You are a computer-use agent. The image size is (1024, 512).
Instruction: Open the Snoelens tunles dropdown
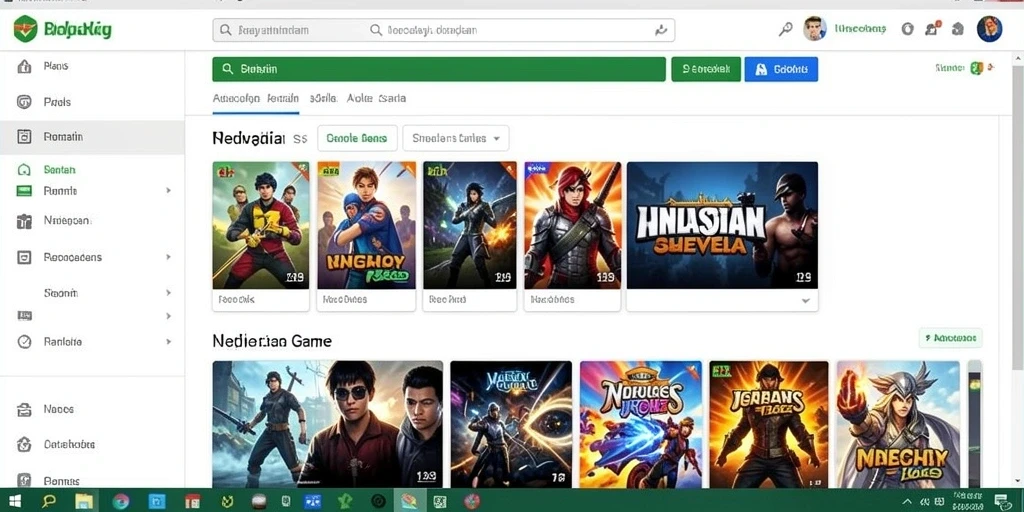click(456, 138)
